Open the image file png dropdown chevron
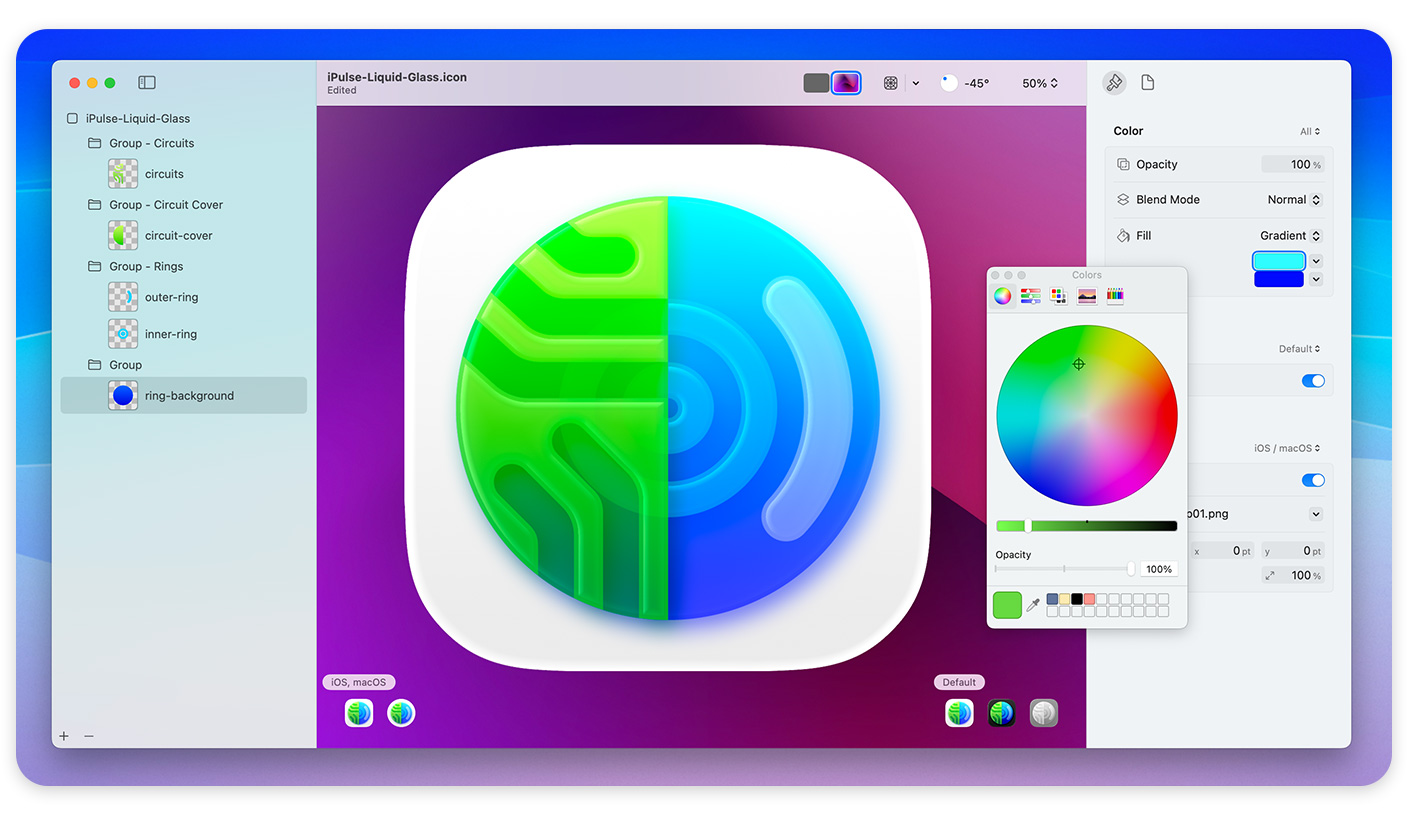The width and height of the screenshot is (1408, 820). [x=1316, y=514]
